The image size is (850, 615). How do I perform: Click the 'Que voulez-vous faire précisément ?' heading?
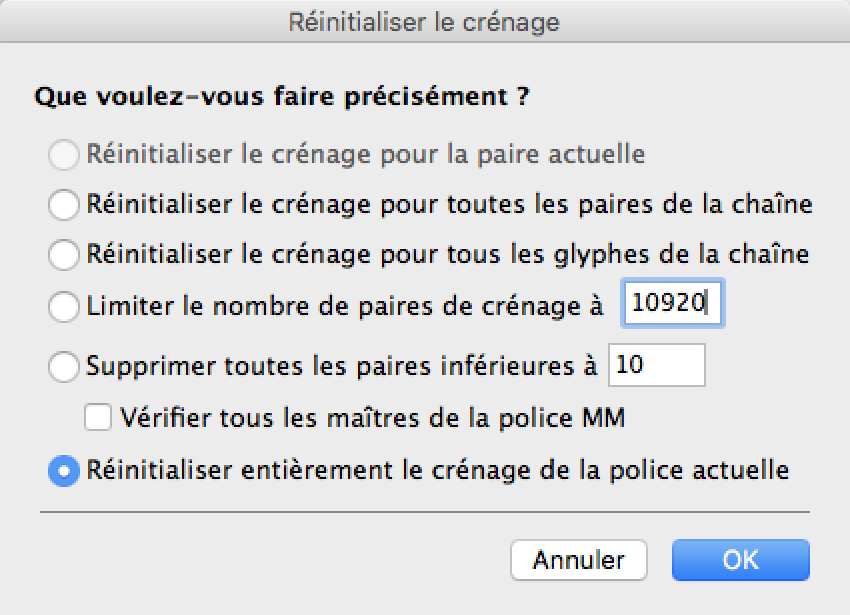point(281,99)
